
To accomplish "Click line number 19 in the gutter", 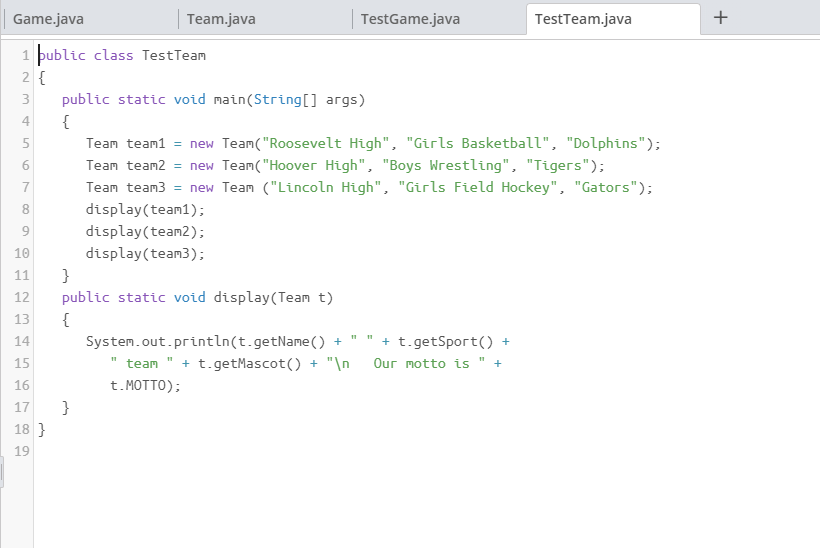I will click(21, 451).
